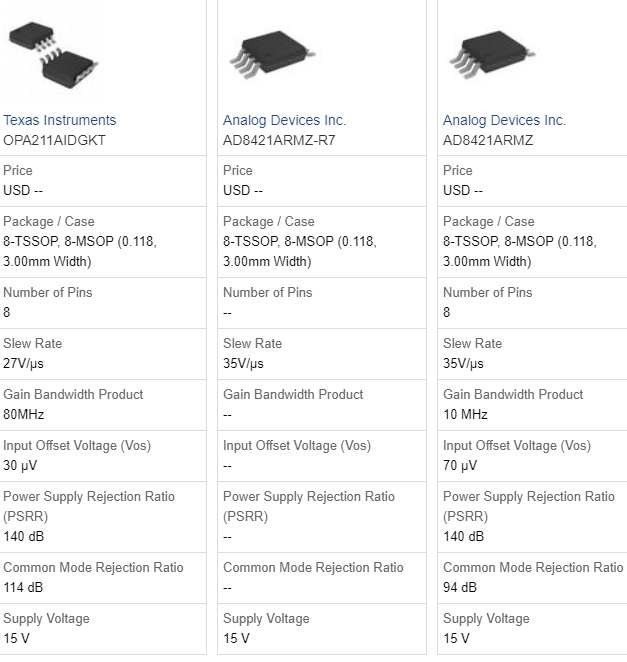The image size is (627, 662).
Task: Click the AD8421ARMZ part number without suffix
Action: 488,140
